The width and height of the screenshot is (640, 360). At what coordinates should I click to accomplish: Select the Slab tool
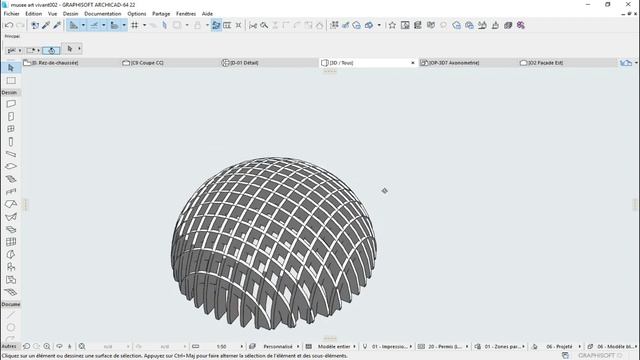click(x=11, y=167)
